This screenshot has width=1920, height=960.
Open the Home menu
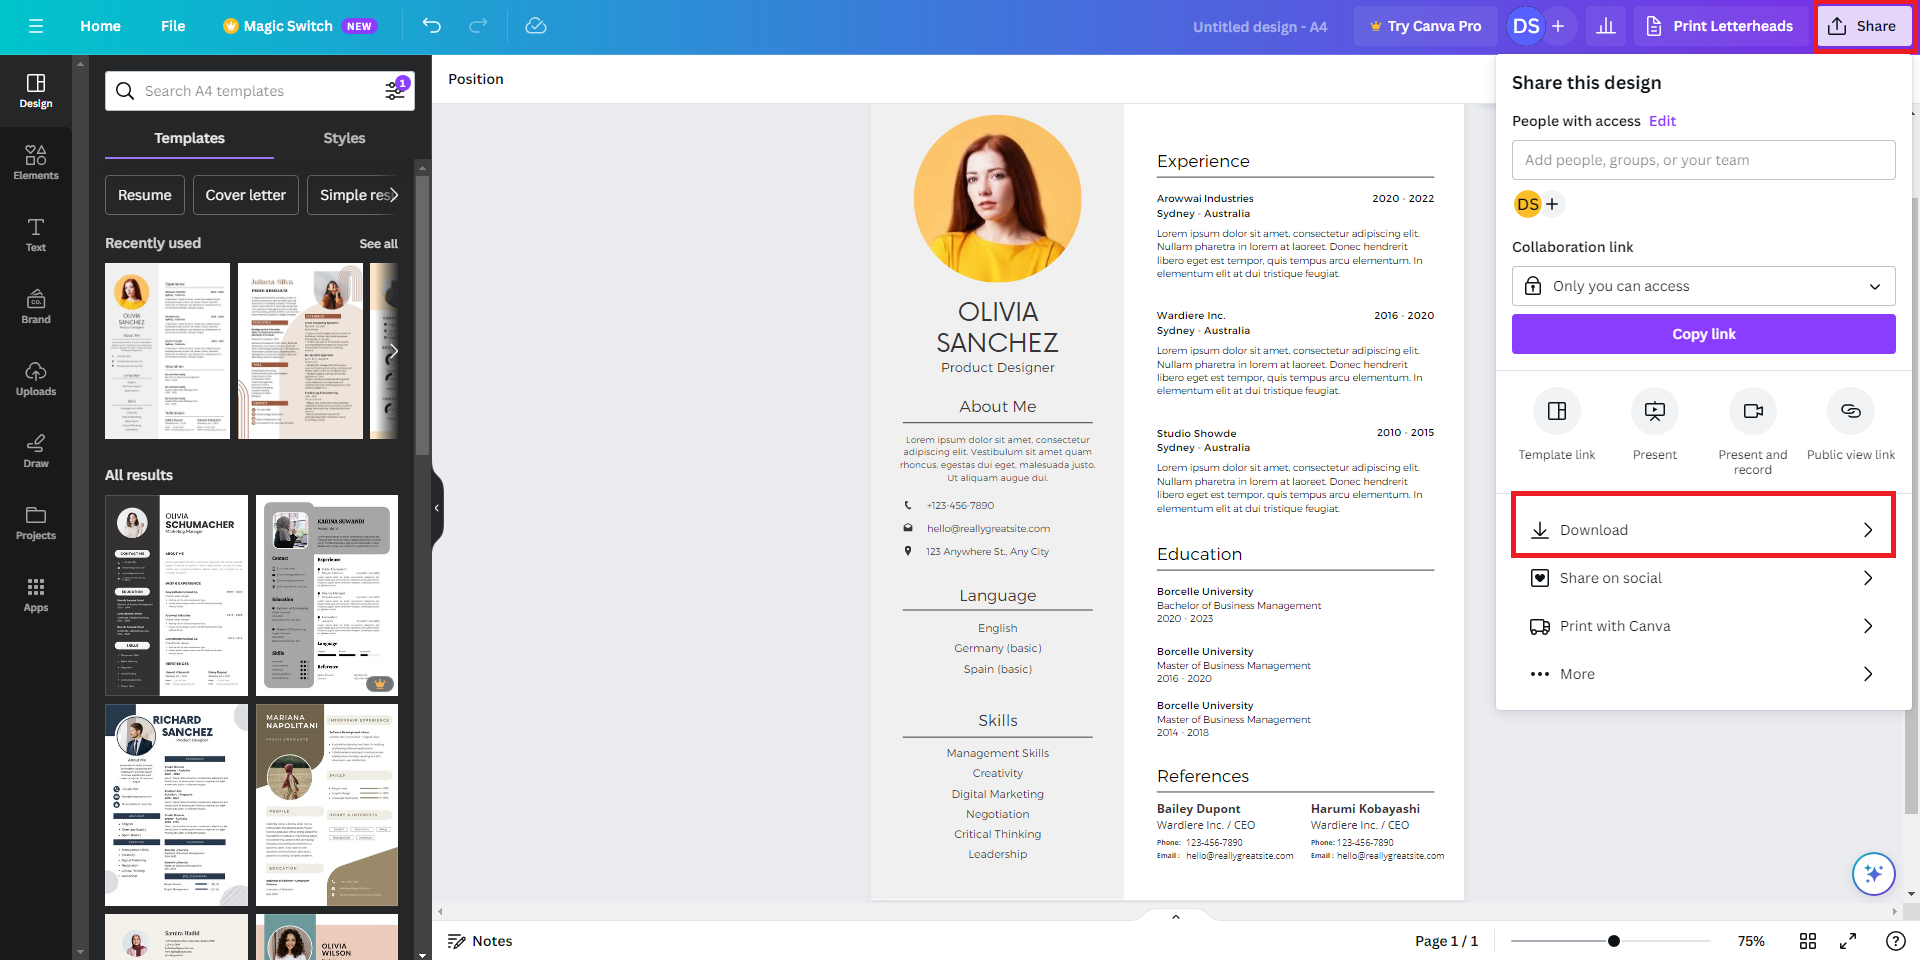click(100, 26)
